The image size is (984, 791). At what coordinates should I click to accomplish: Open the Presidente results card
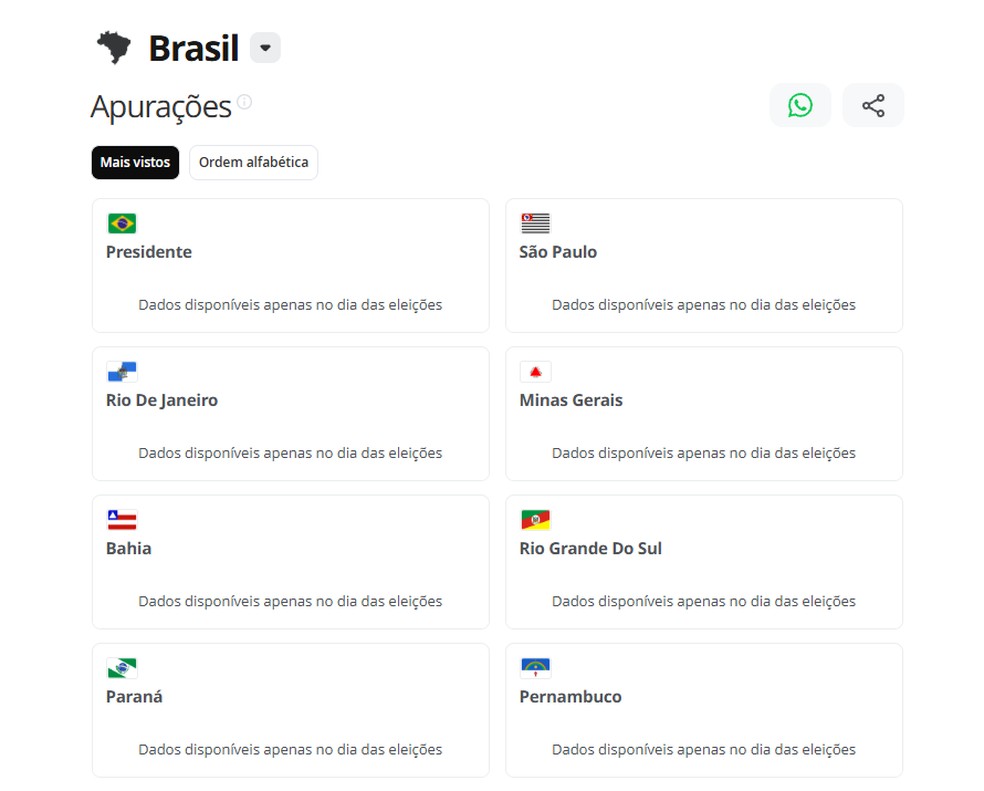pyautogui.click(x=291, y=266)
